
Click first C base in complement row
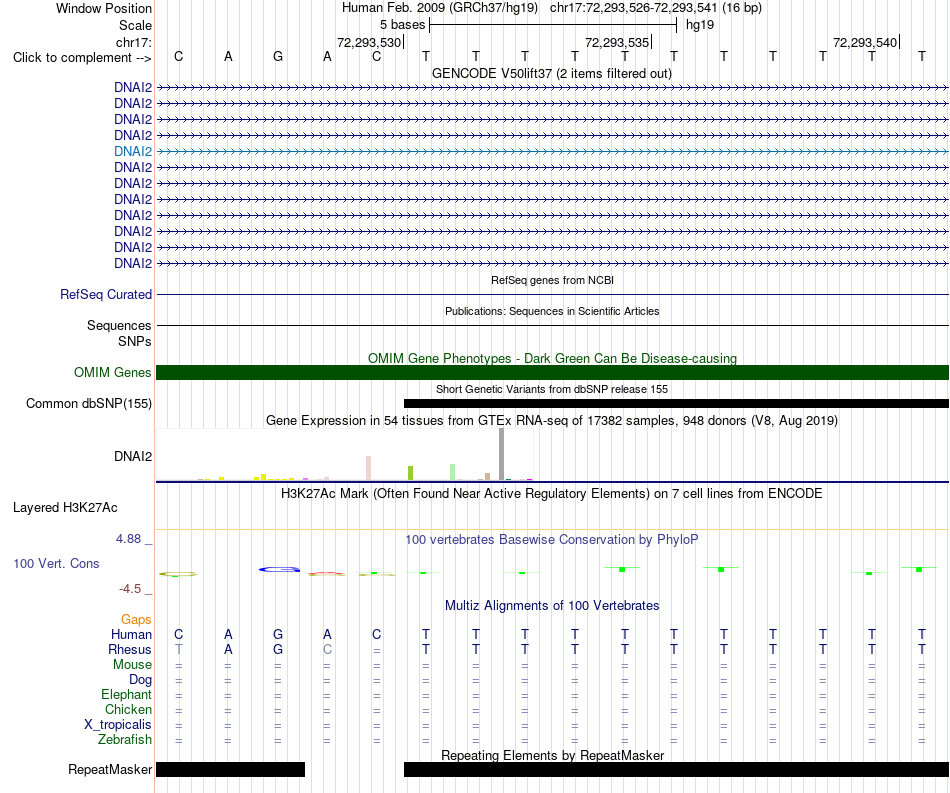(178, 56)
